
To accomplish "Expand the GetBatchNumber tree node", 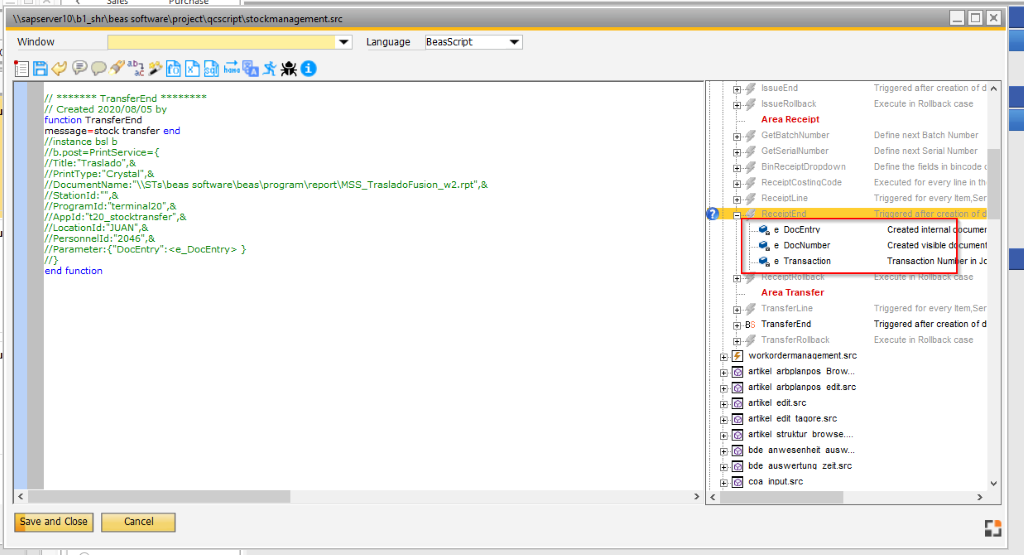I will point(737,136).
